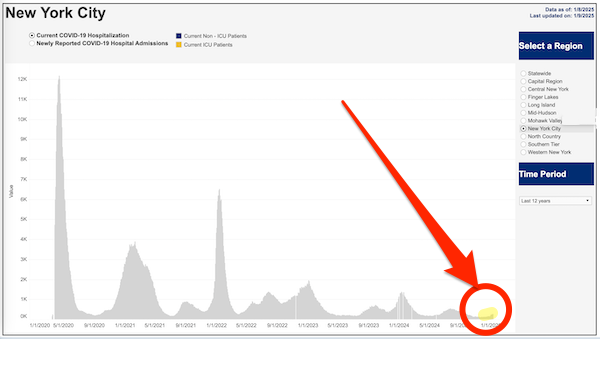Select Central New York region
This screenshot has height=380, width=600.
point(523,89)
